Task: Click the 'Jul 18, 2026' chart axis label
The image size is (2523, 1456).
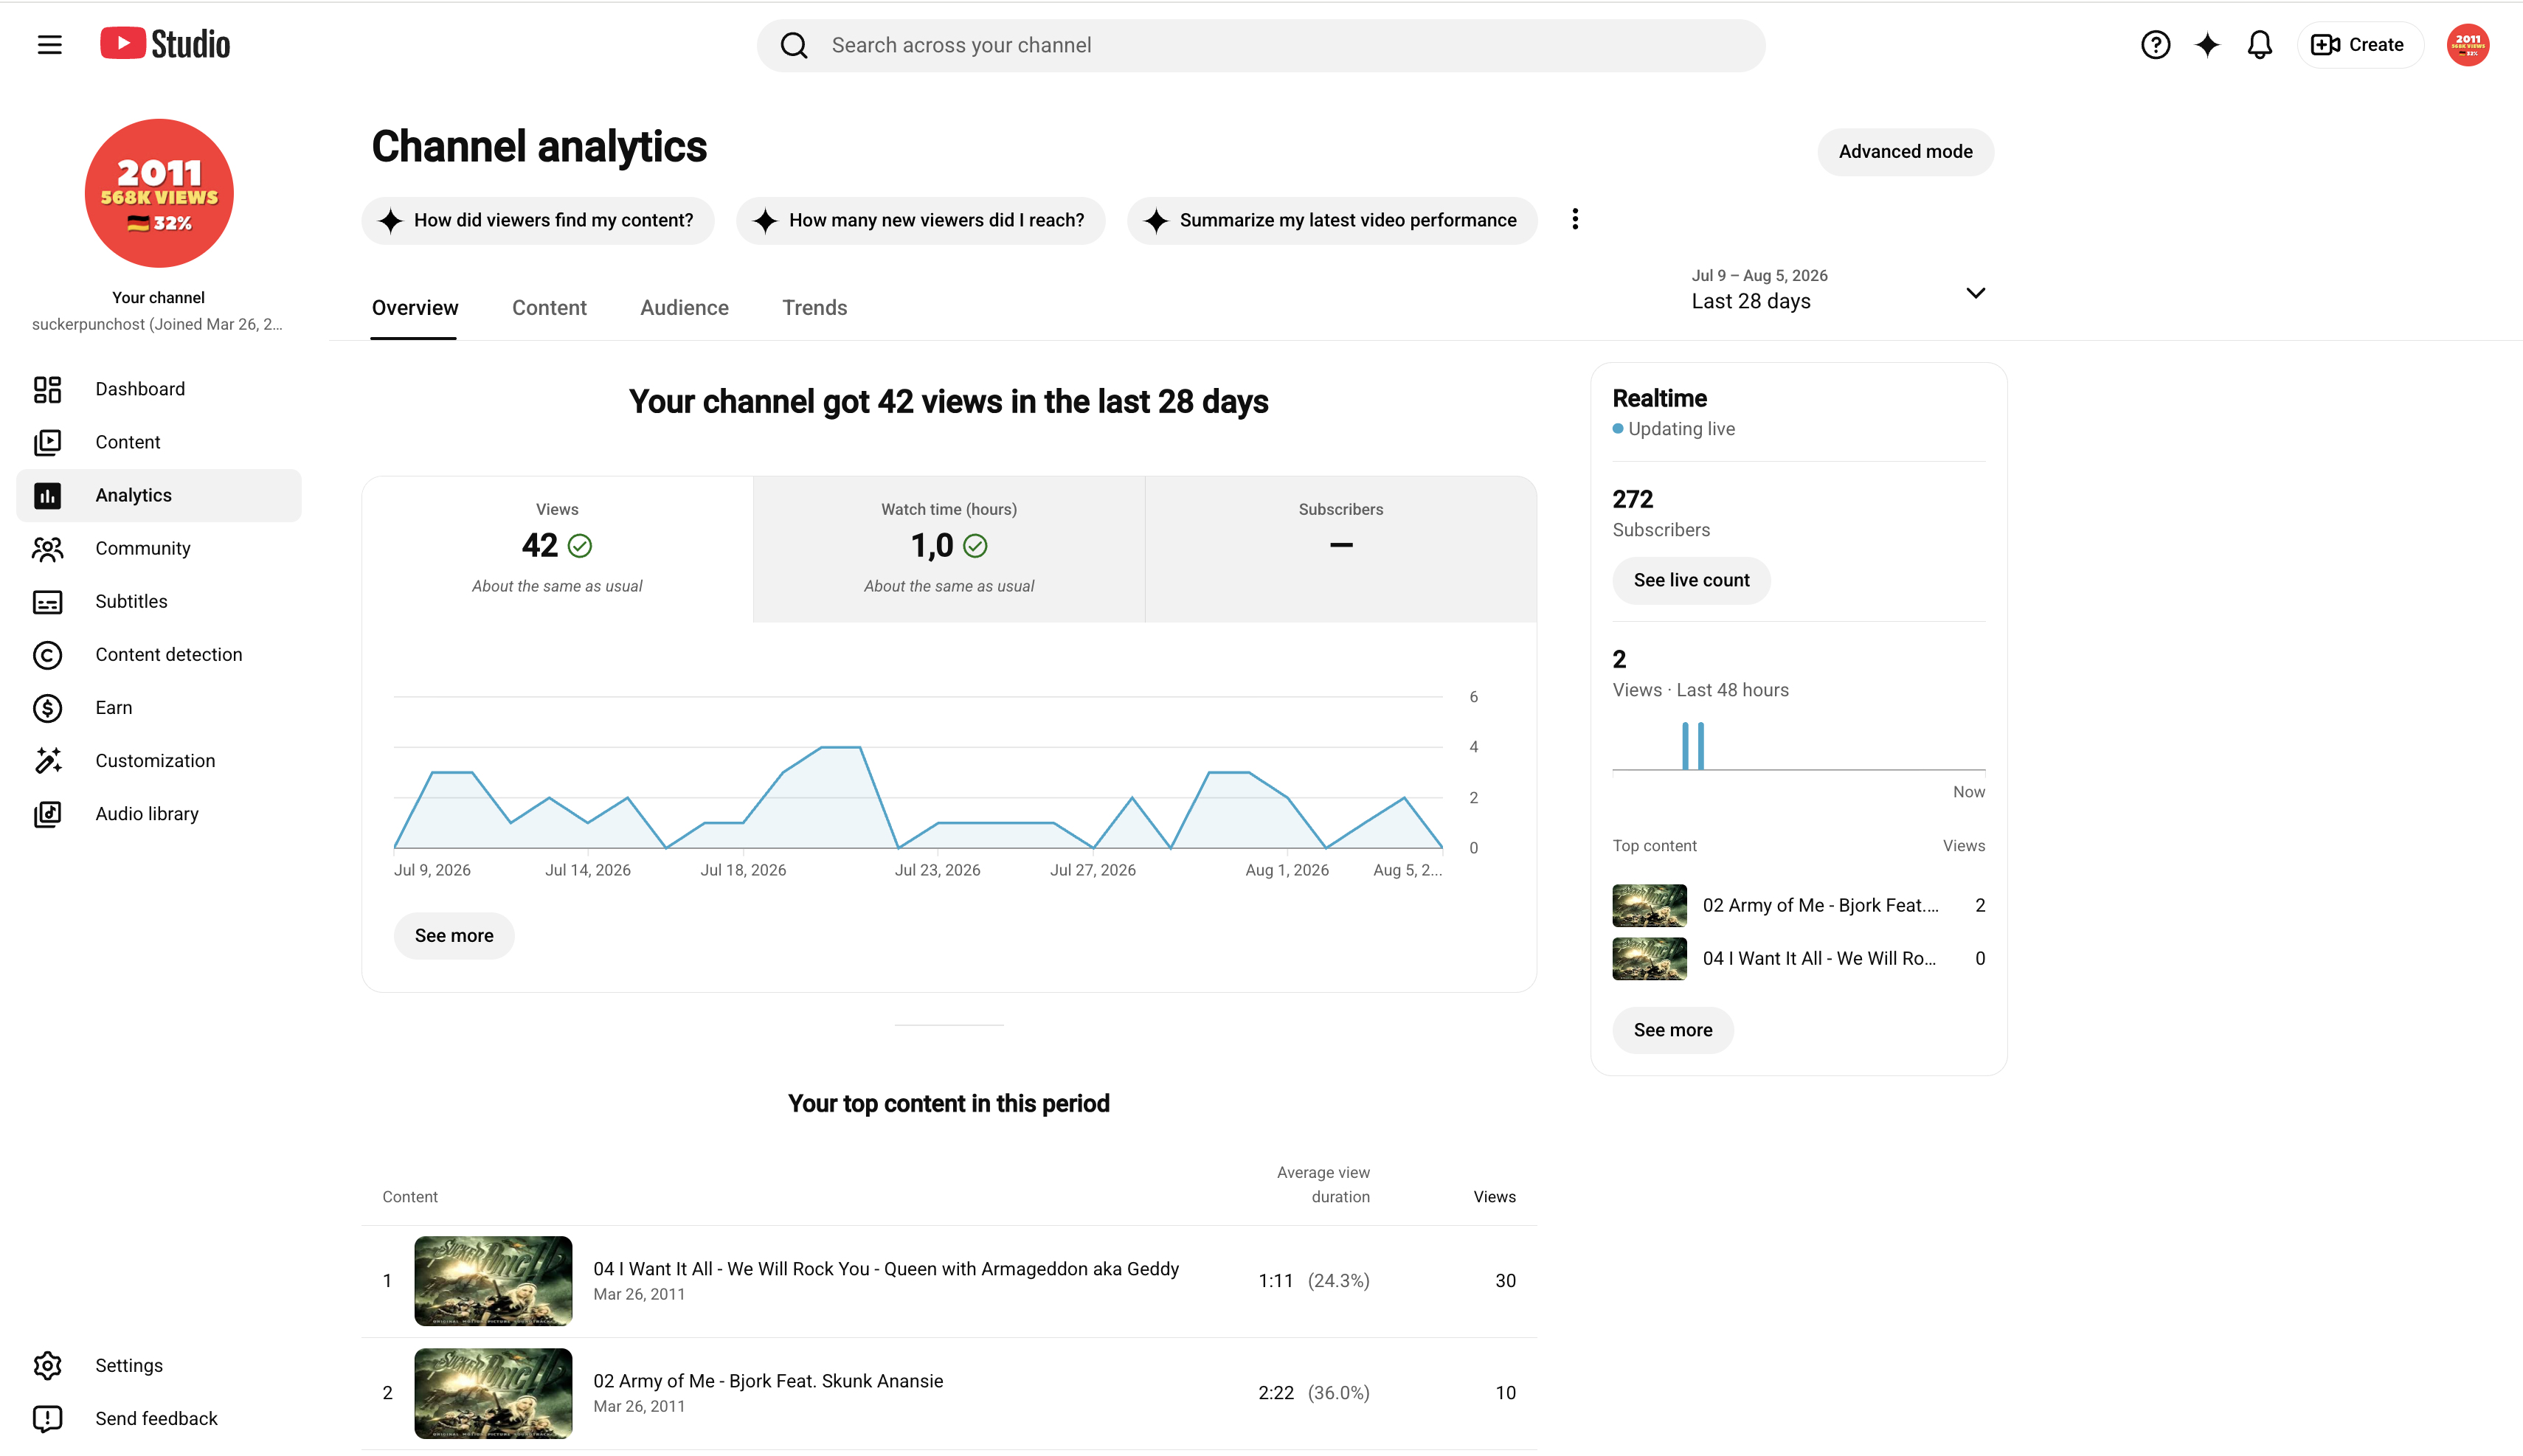Action: pos(743,870)
